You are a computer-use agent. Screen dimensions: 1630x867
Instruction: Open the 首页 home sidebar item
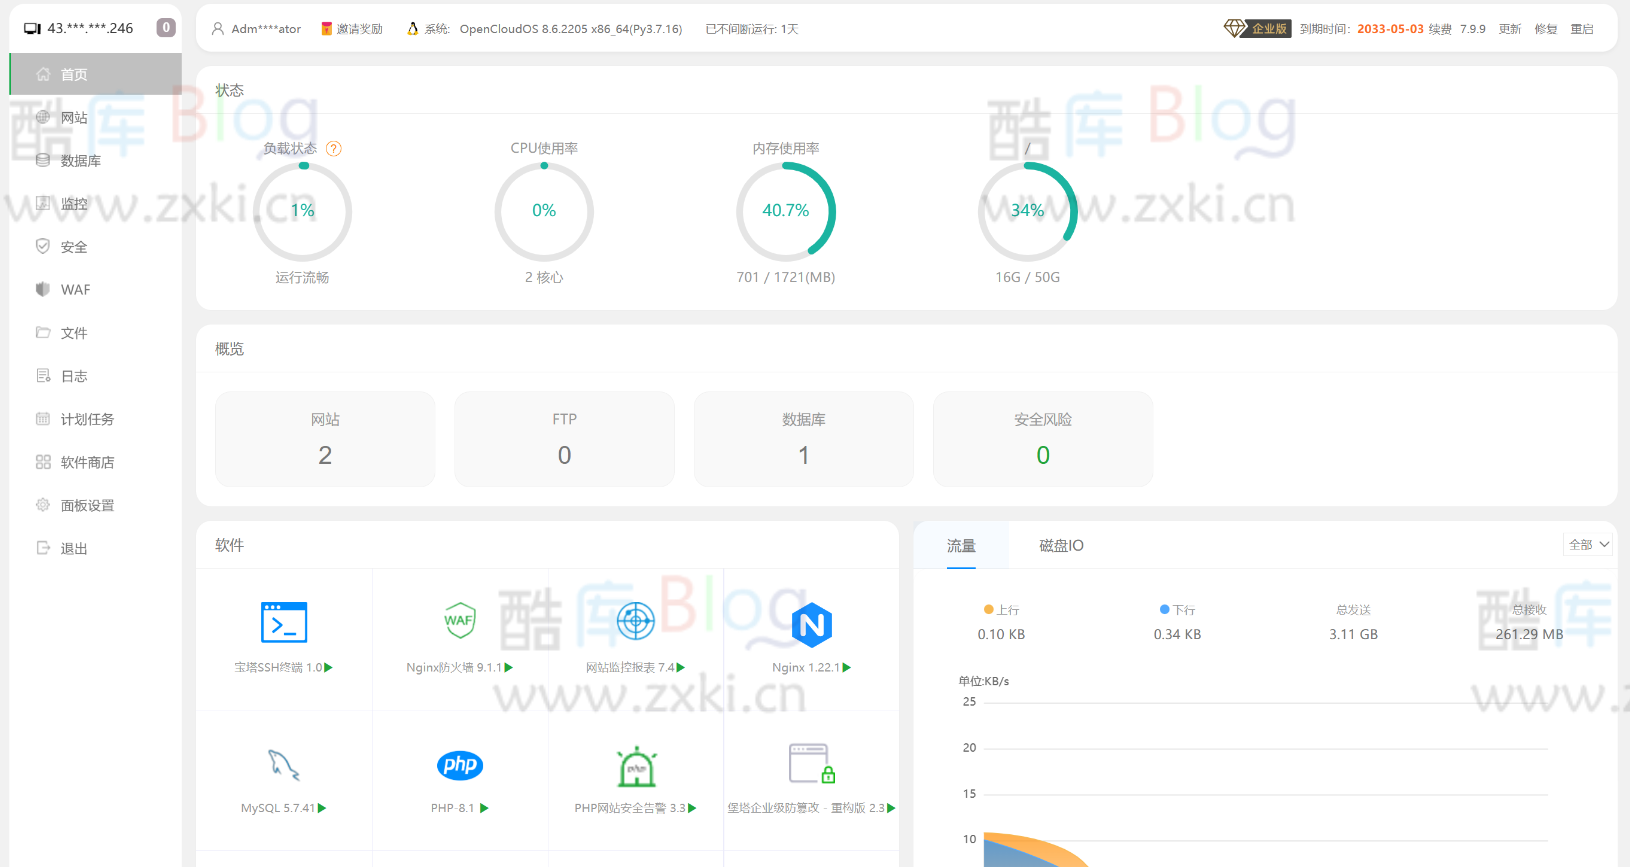point(96,74)
